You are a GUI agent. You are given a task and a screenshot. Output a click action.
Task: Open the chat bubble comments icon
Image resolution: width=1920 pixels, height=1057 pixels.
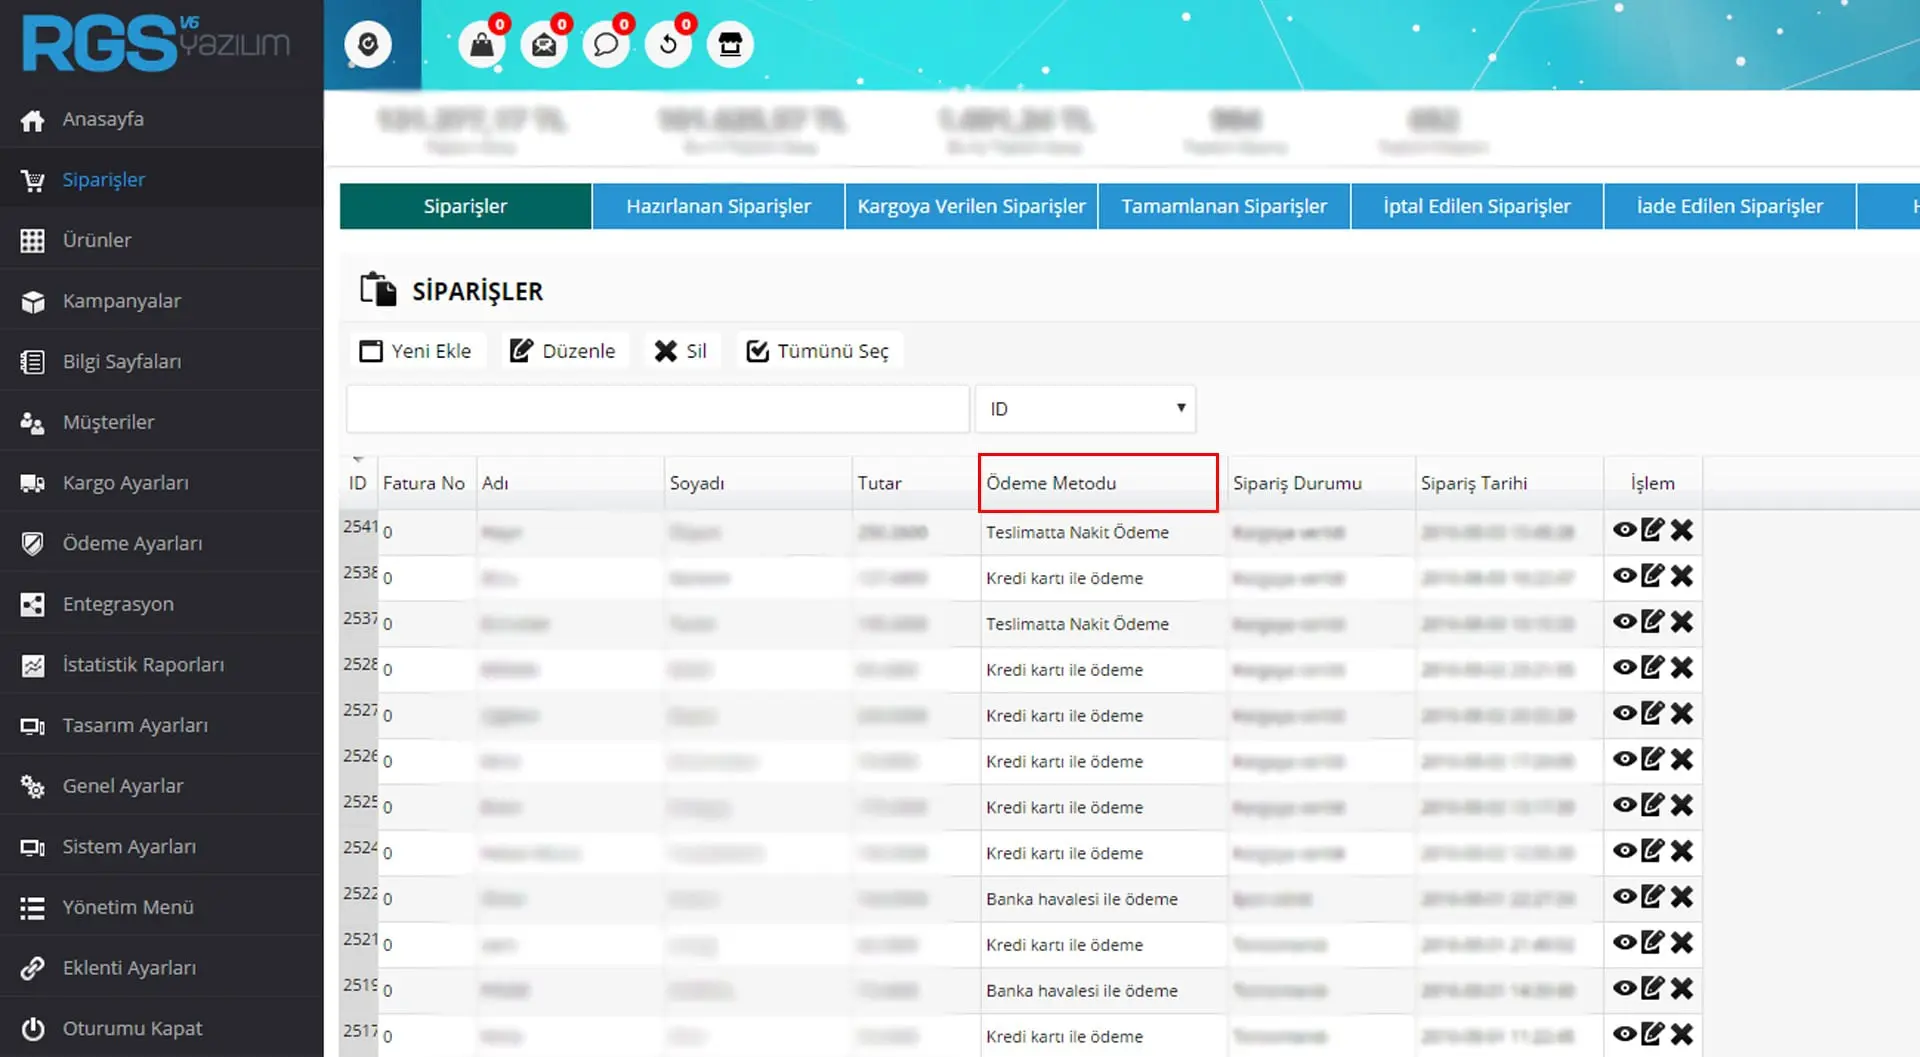(x=606, y=45)
